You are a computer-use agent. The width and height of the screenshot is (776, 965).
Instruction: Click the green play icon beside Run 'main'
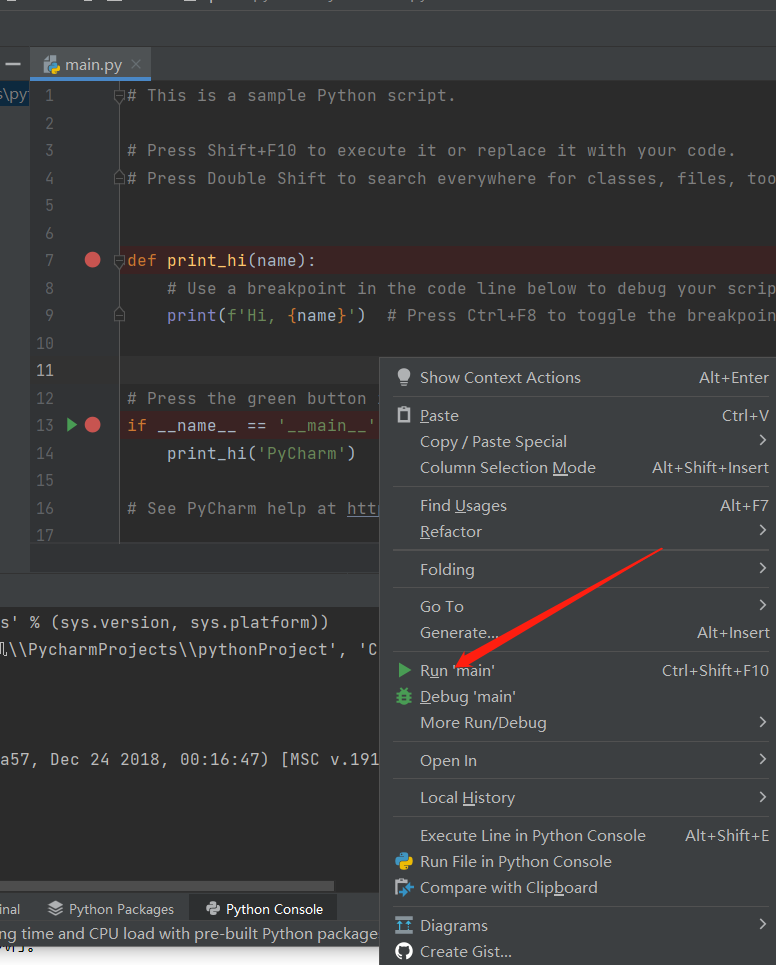(404, 670)
